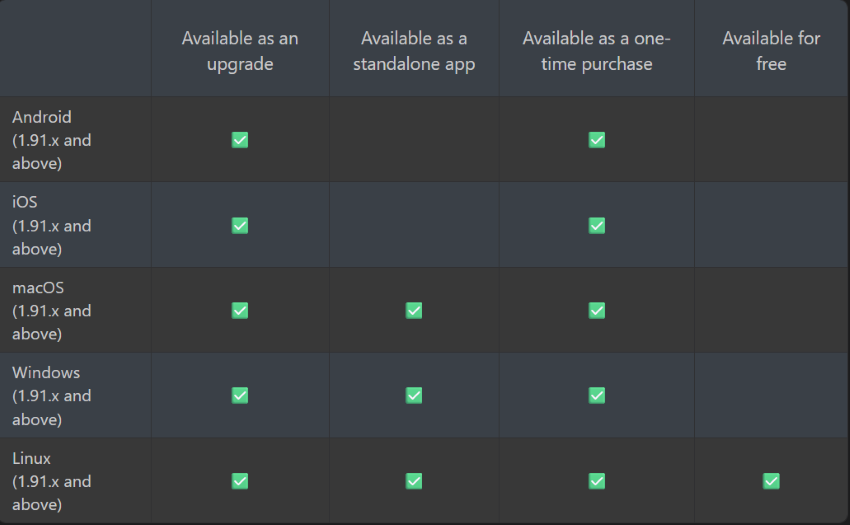Click Android one-time purchase checkmark
Screen dimensions: 850x525
coord(596,140)
